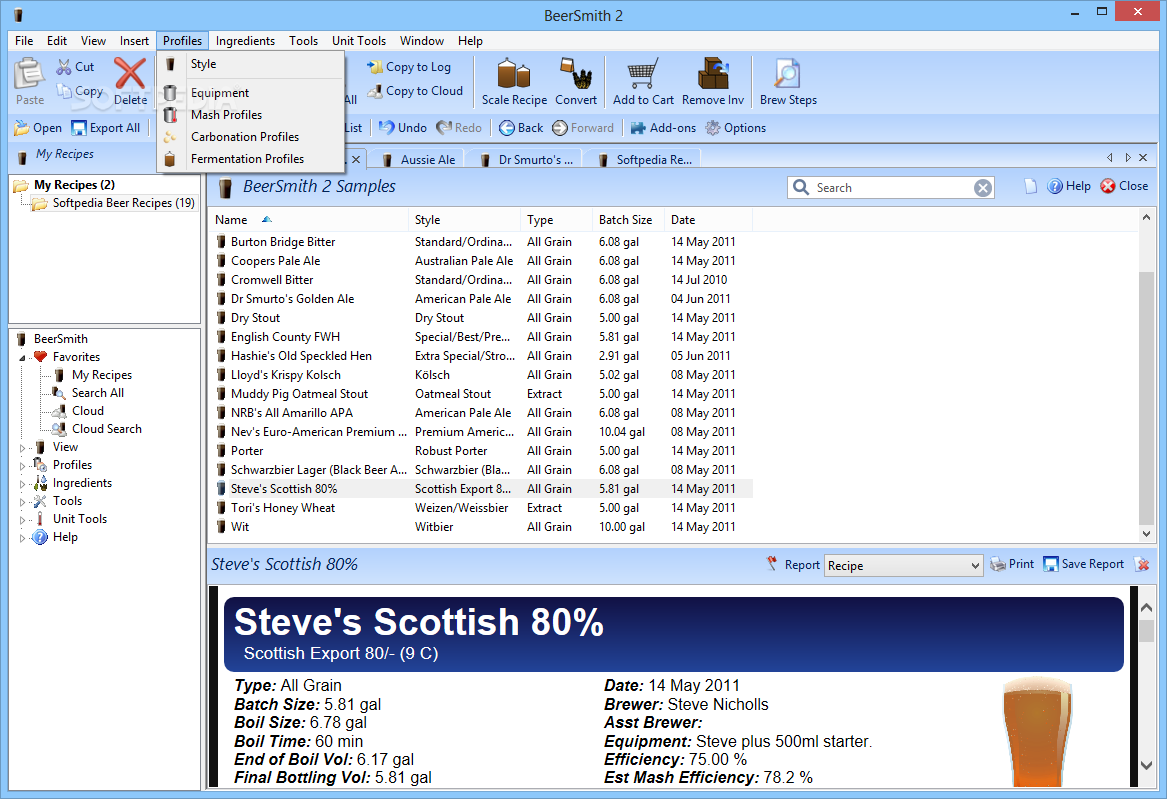Expand the Help tree node

coord(22,538)
